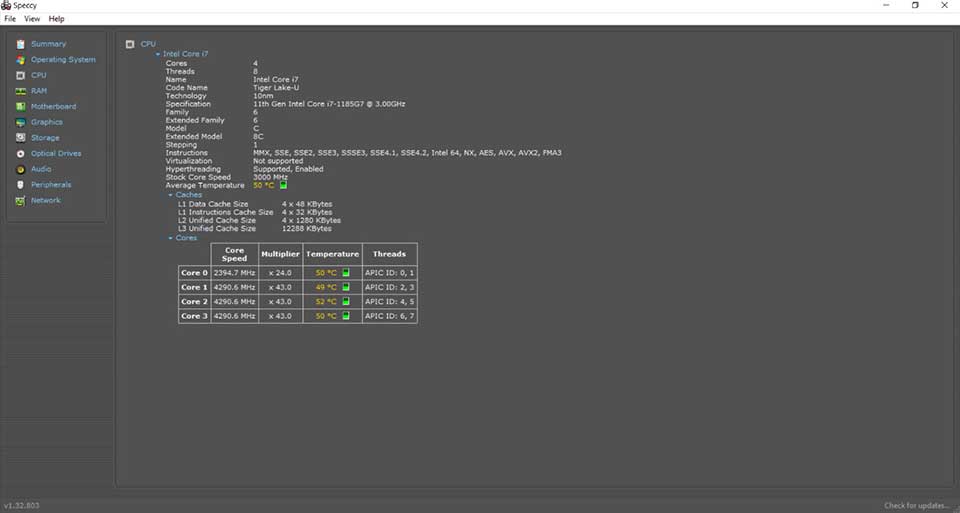Click the Motherboard icon in sidebar
The width and height of the screenshot is (960, 513).
pos(20,107)
